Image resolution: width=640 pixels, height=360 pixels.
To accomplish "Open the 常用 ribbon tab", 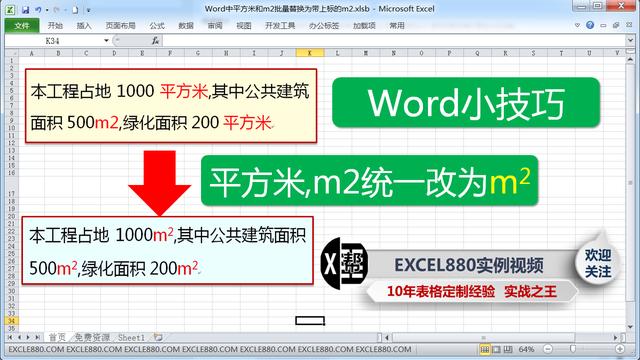I will tap(397, 25).
